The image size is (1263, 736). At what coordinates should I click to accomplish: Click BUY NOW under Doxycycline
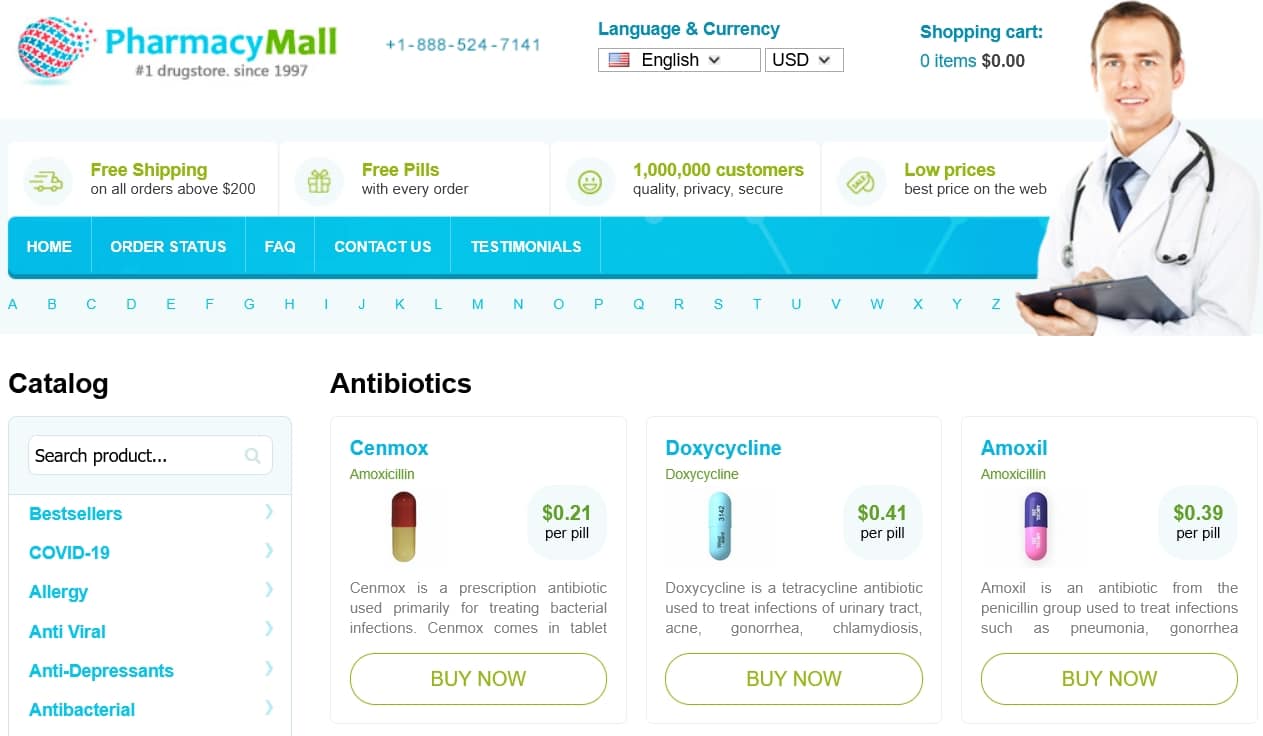pyautogui.click(x=793, y=678)
